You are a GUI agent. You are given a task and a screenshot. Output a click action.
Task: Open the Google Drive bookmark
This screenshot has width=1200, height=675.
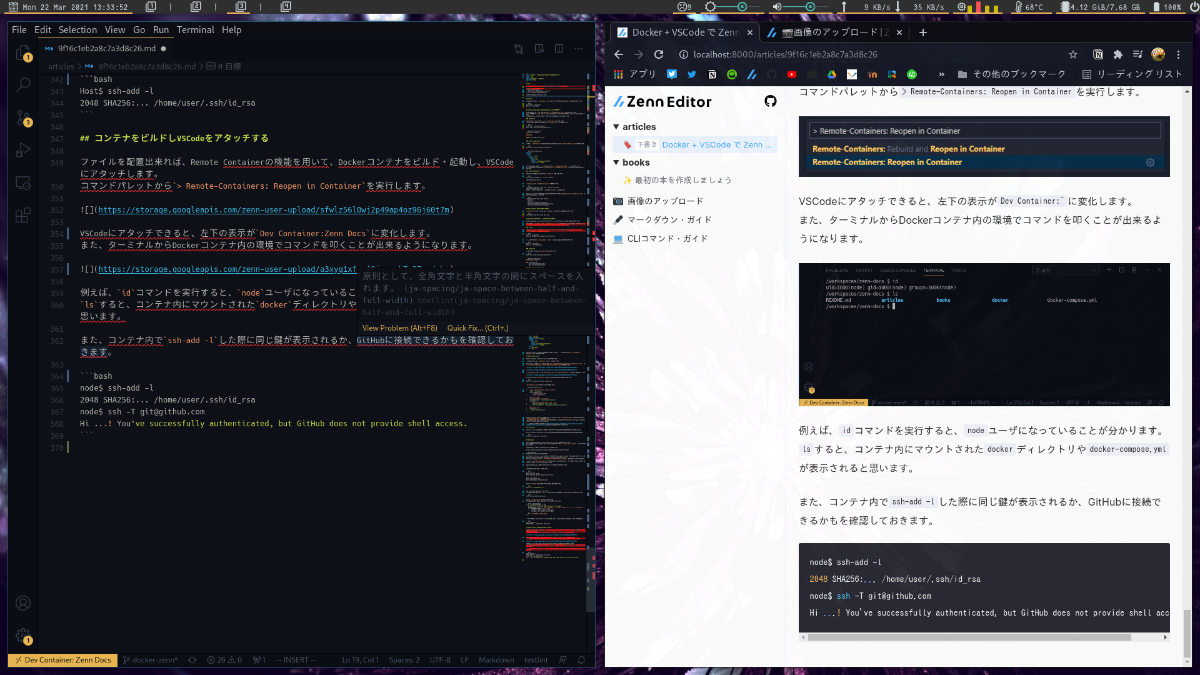(x=832, y=74)
